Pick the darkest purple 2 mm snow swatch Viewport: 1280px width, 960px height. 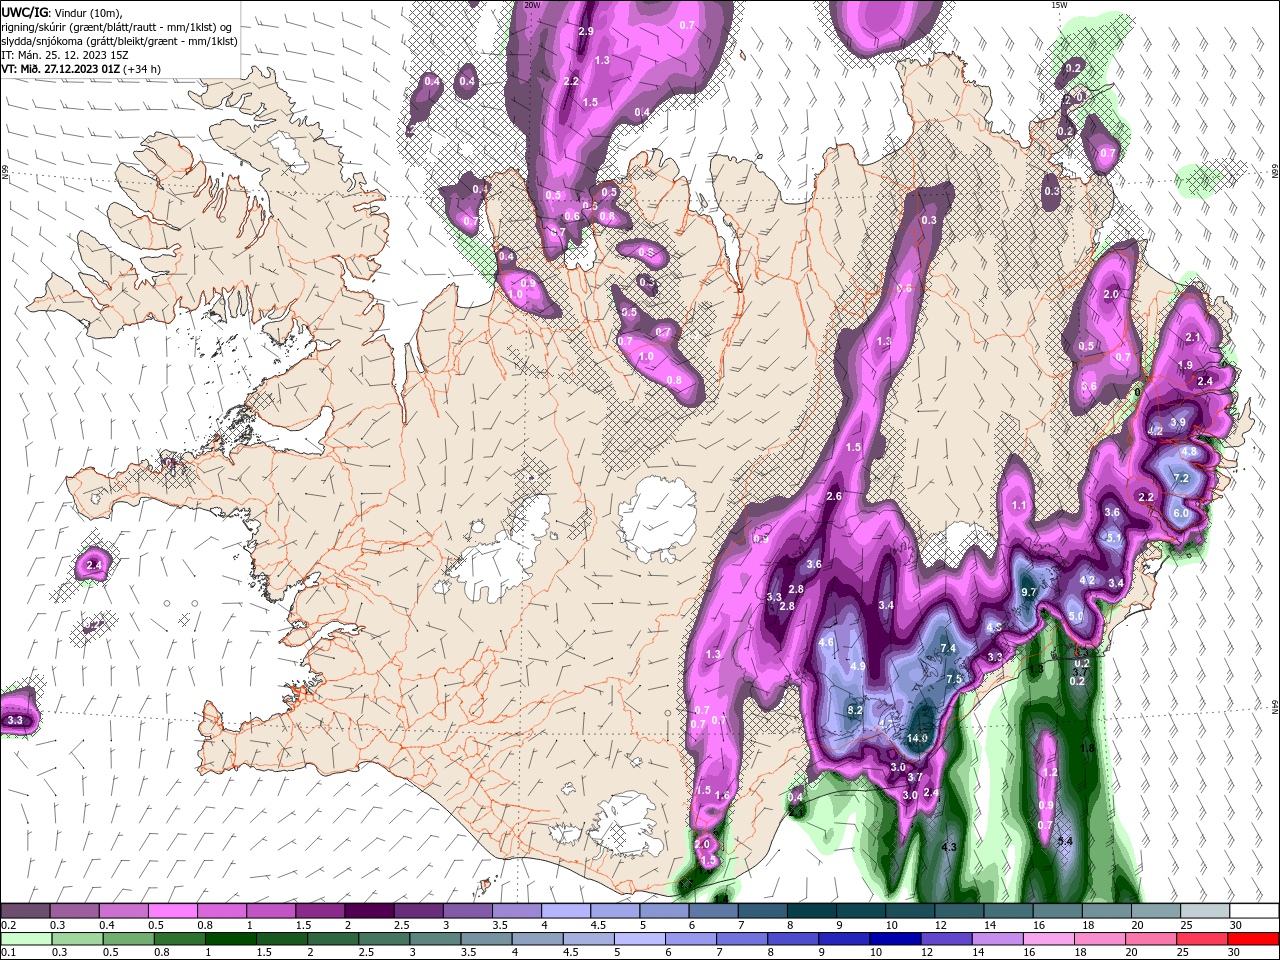pyautogui.click(x=369, y=911)
